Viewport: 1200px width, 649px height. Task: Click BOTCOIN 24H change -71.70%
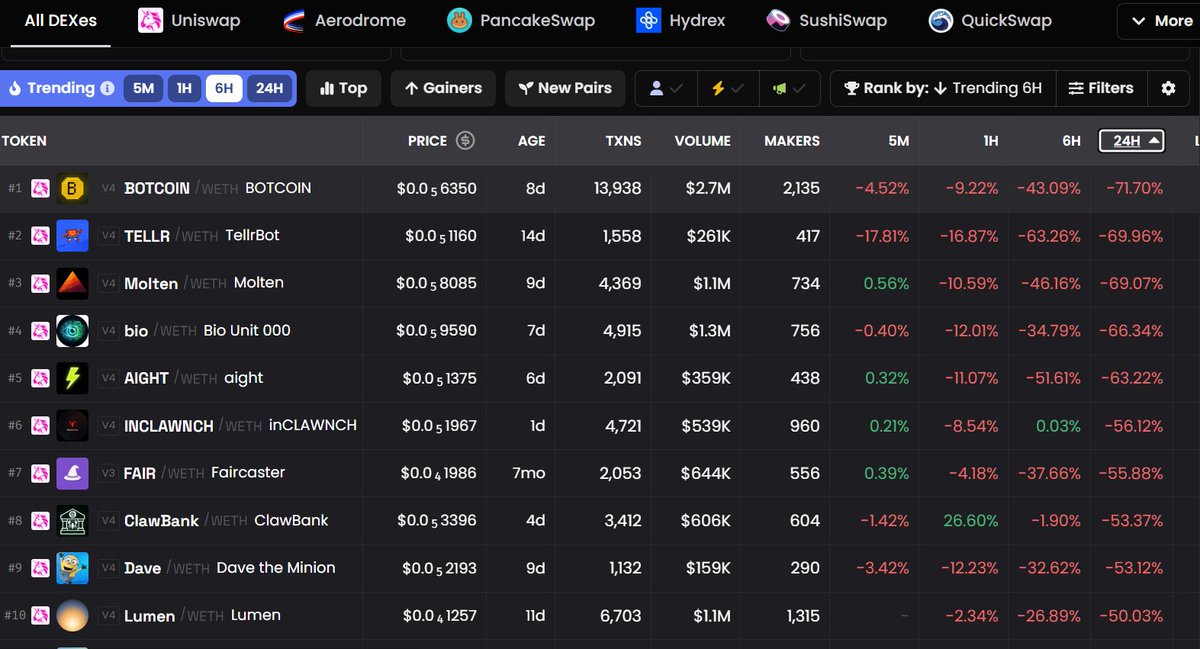click(x=1134, y=188)
